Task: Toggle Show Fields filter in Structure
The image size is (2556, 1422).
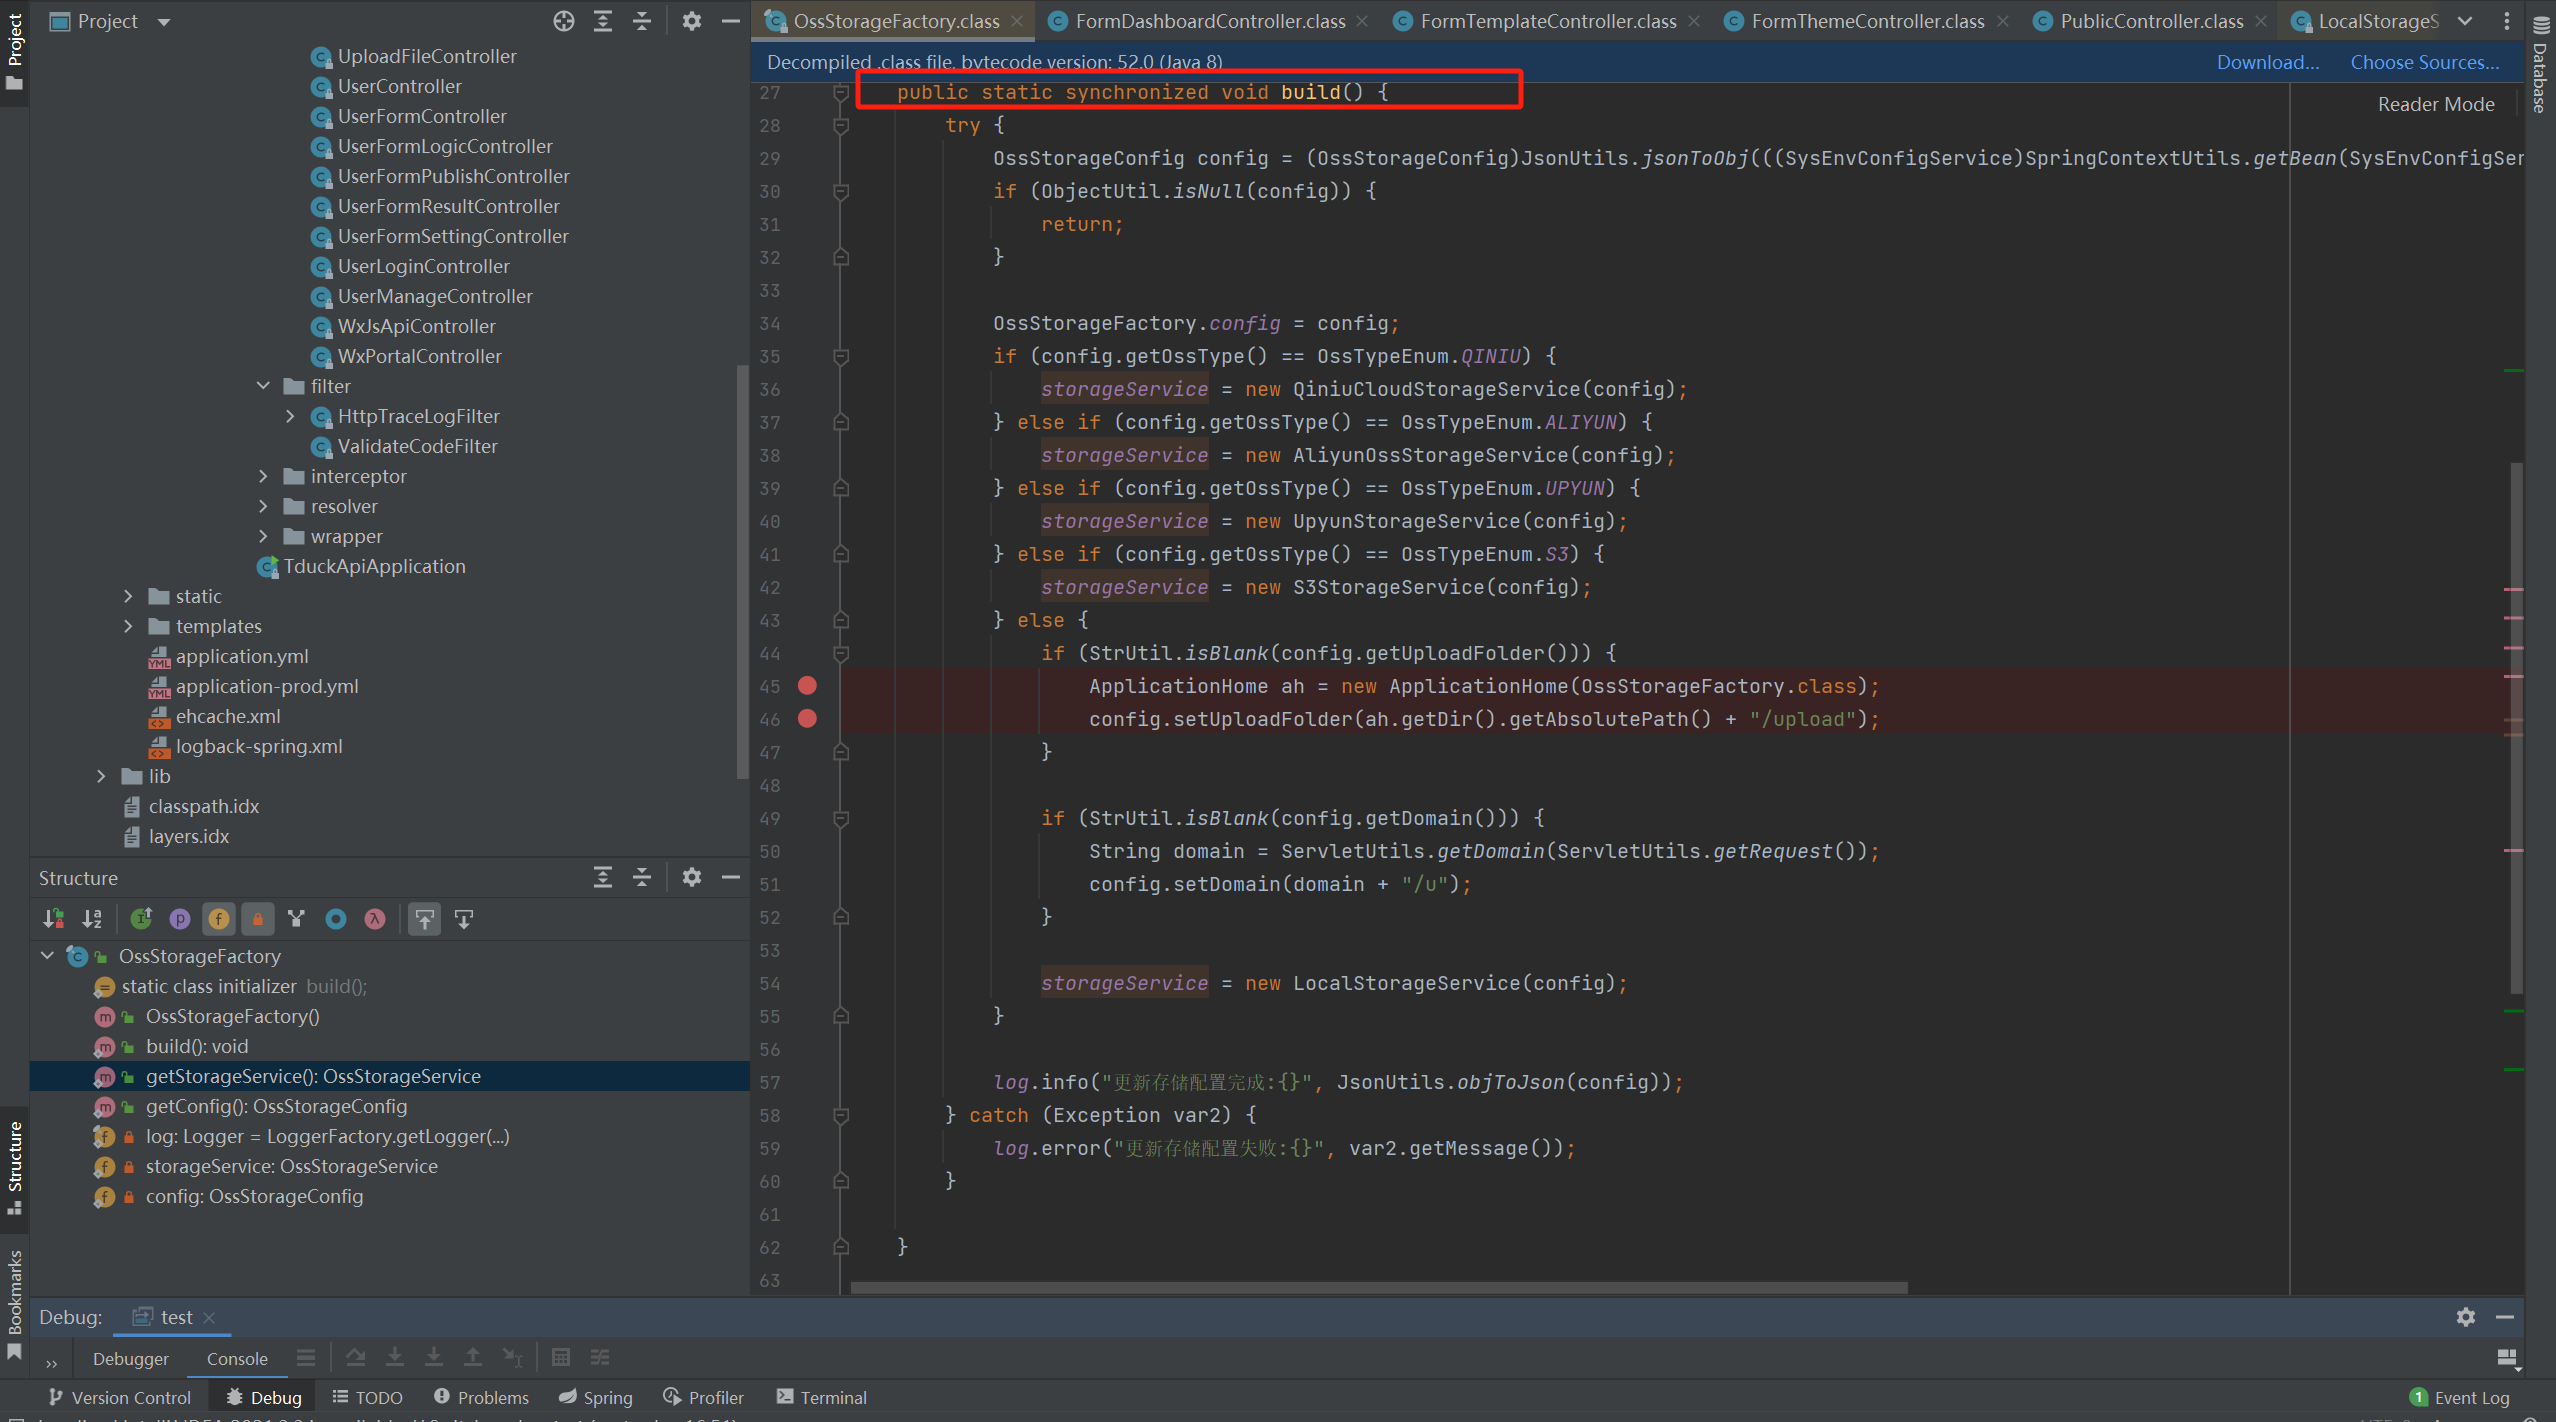Action: [218, 919]
